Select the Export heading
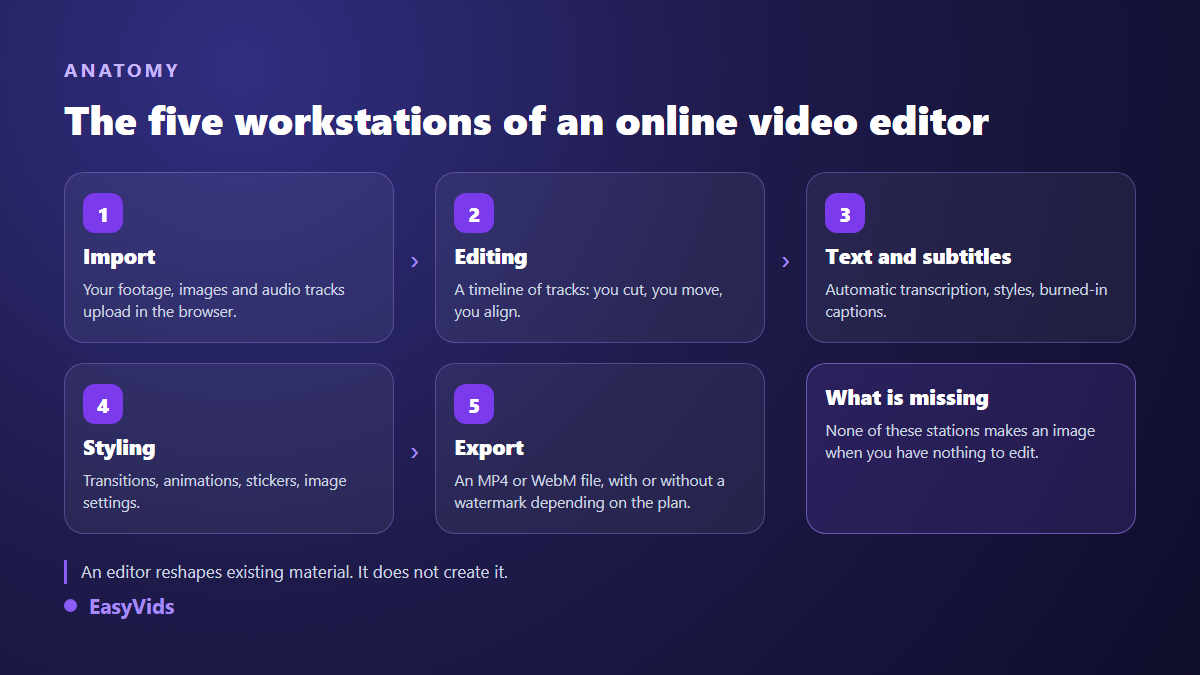 [x=489, y=448]
